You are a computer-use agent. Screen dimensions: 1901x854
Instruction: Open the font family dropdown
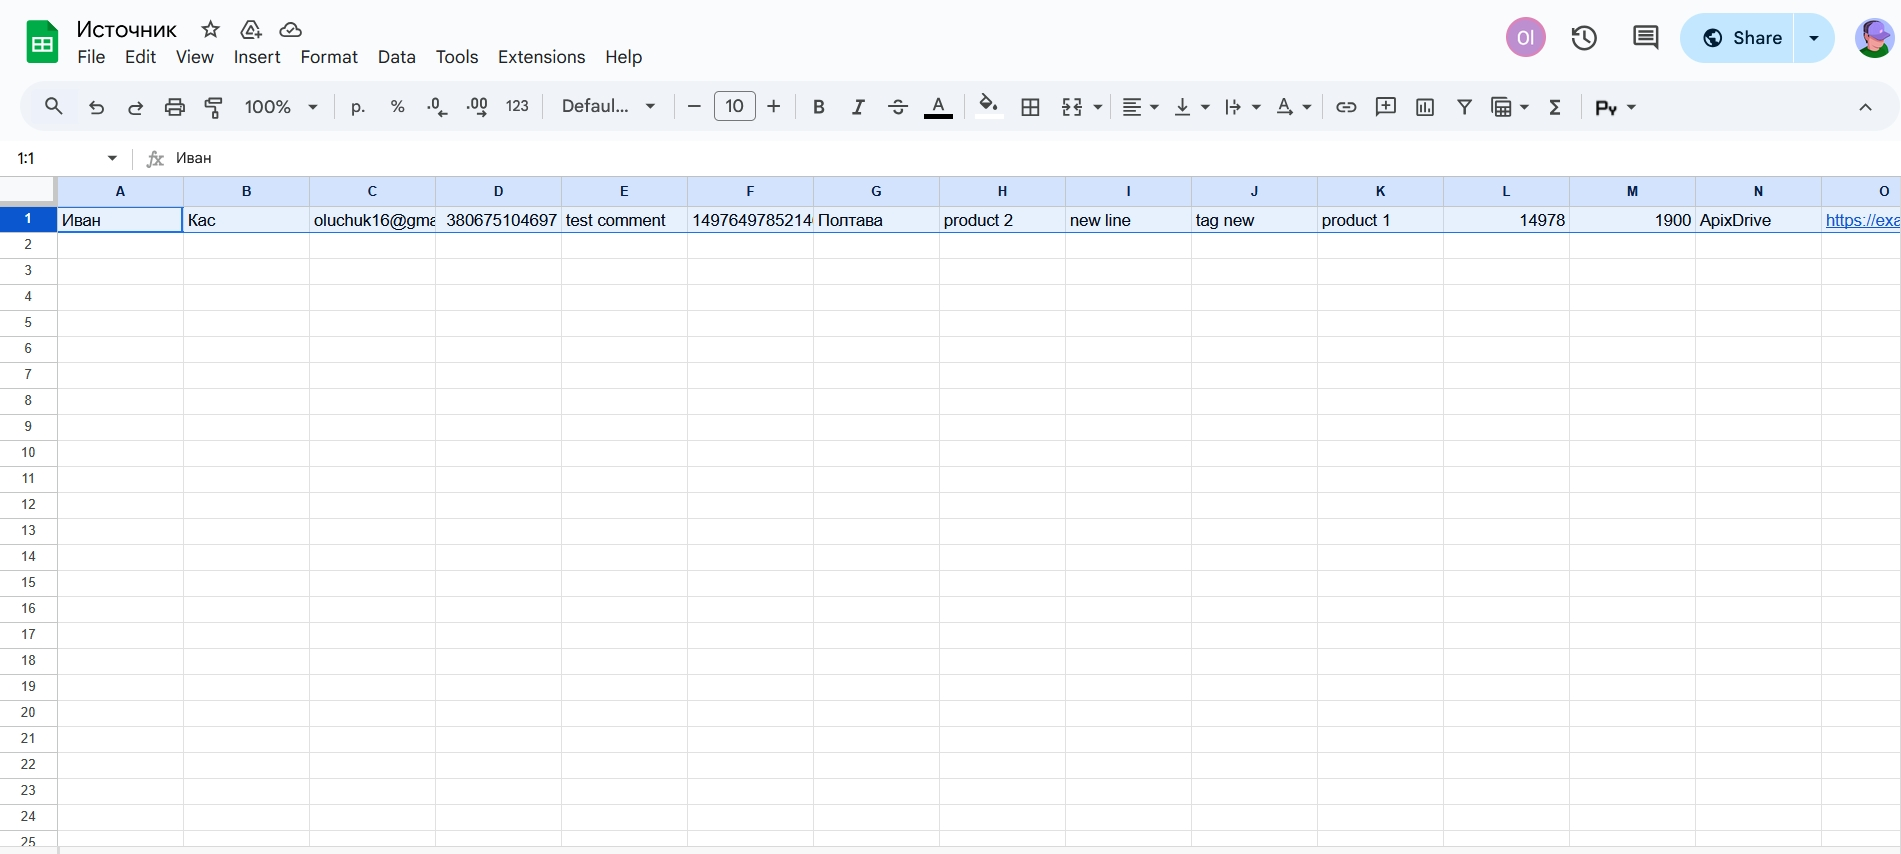608,107
